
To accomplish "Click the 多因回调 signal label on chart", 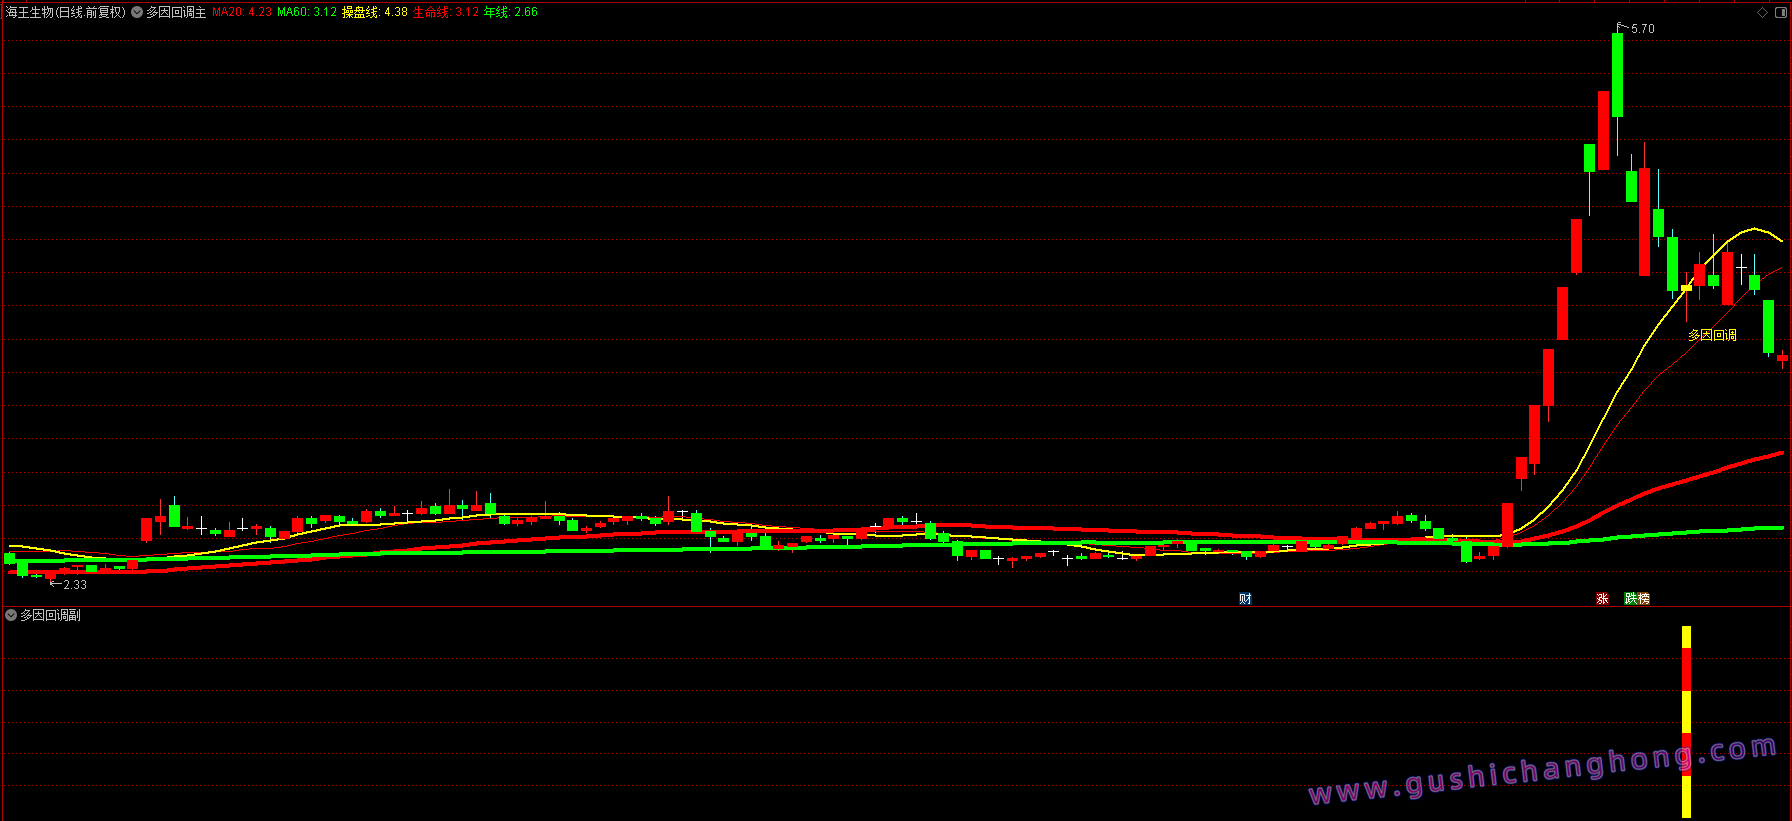I will (x=1712, y=335).
